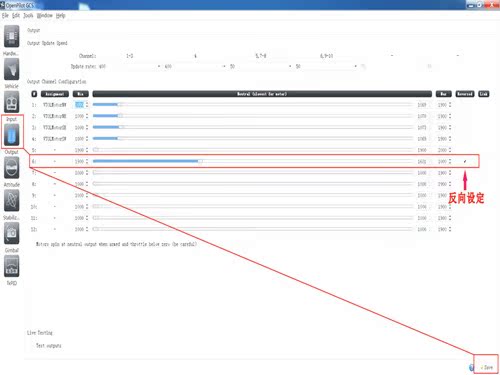Click channel 6 neutral slider handle

click(x=200, y=161)
